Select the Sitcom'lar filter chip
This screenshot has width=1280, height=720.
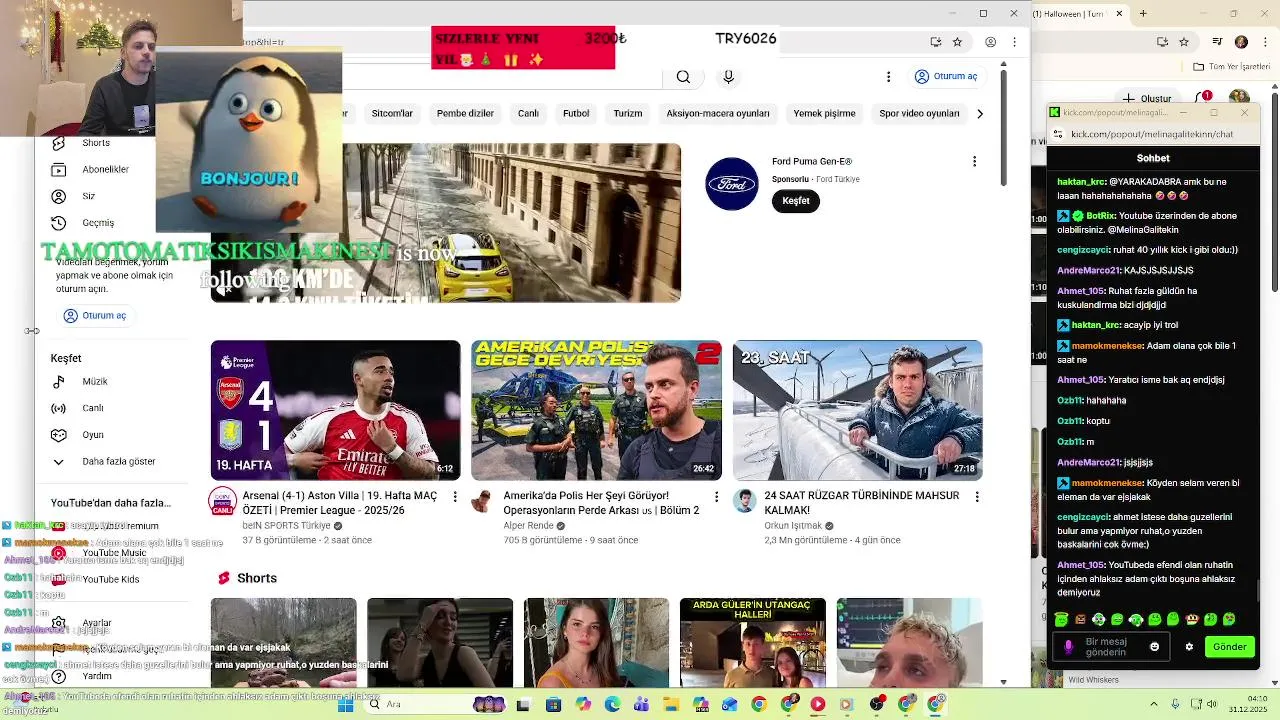point(392,113)
